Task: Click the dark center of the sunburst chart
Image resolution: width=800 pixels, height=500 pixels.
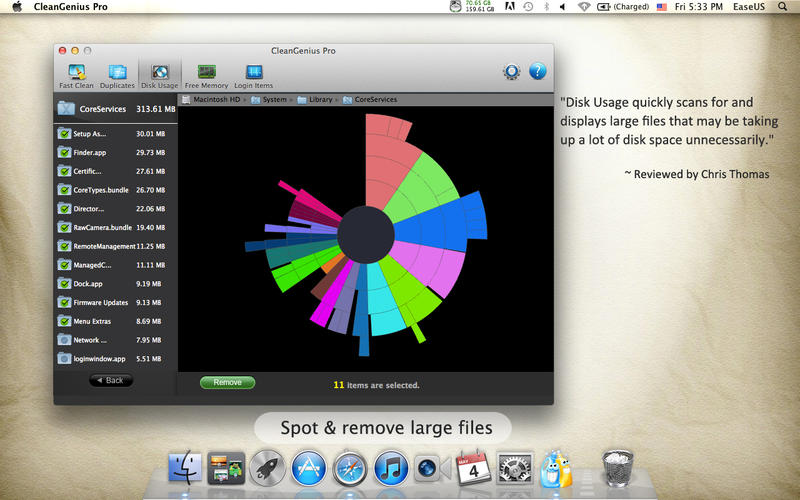Action: 366,235
